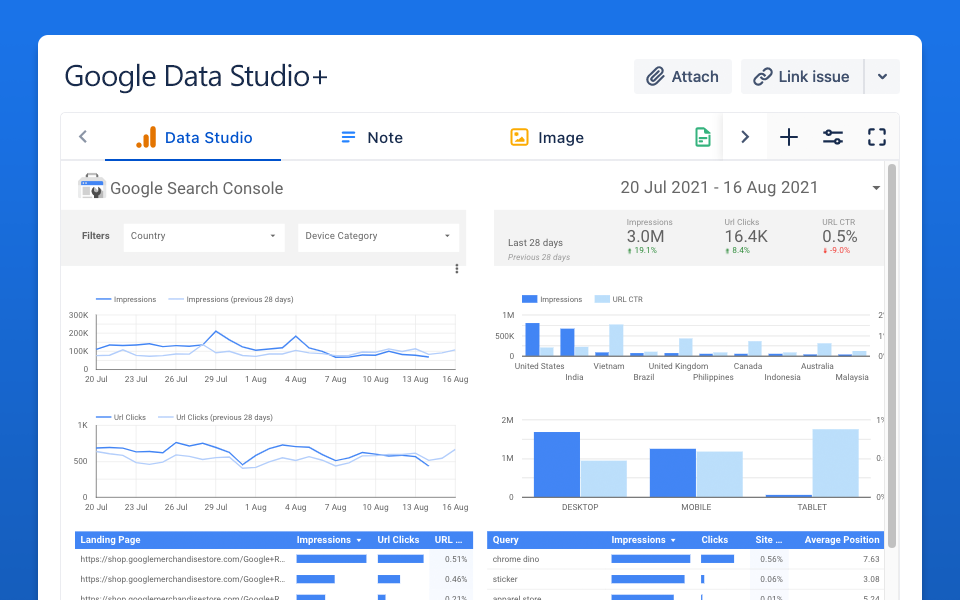Click the Link issue button

pyautogui.click(x=802, y=77)
